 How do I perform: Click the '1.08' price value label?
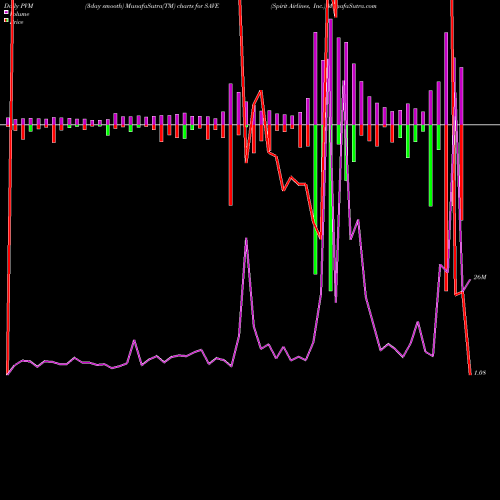point(480,373)
